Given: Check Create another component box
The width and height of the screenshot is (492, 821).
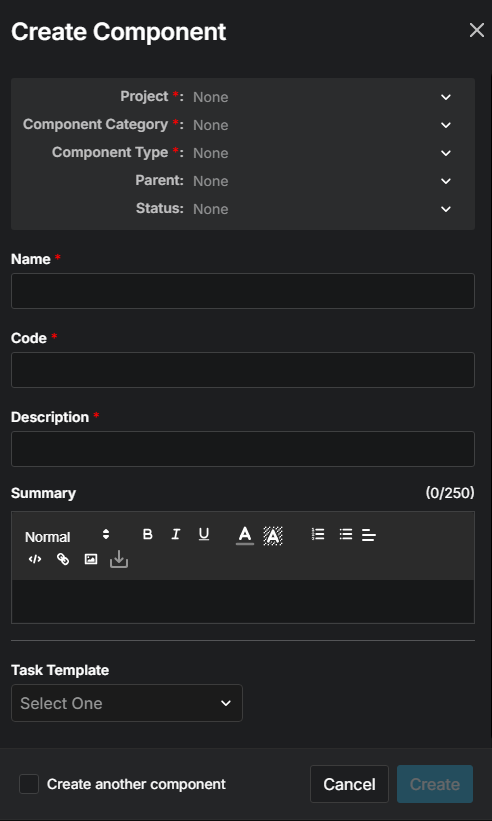Looking at the screenshot, I should tap(29, 784).
